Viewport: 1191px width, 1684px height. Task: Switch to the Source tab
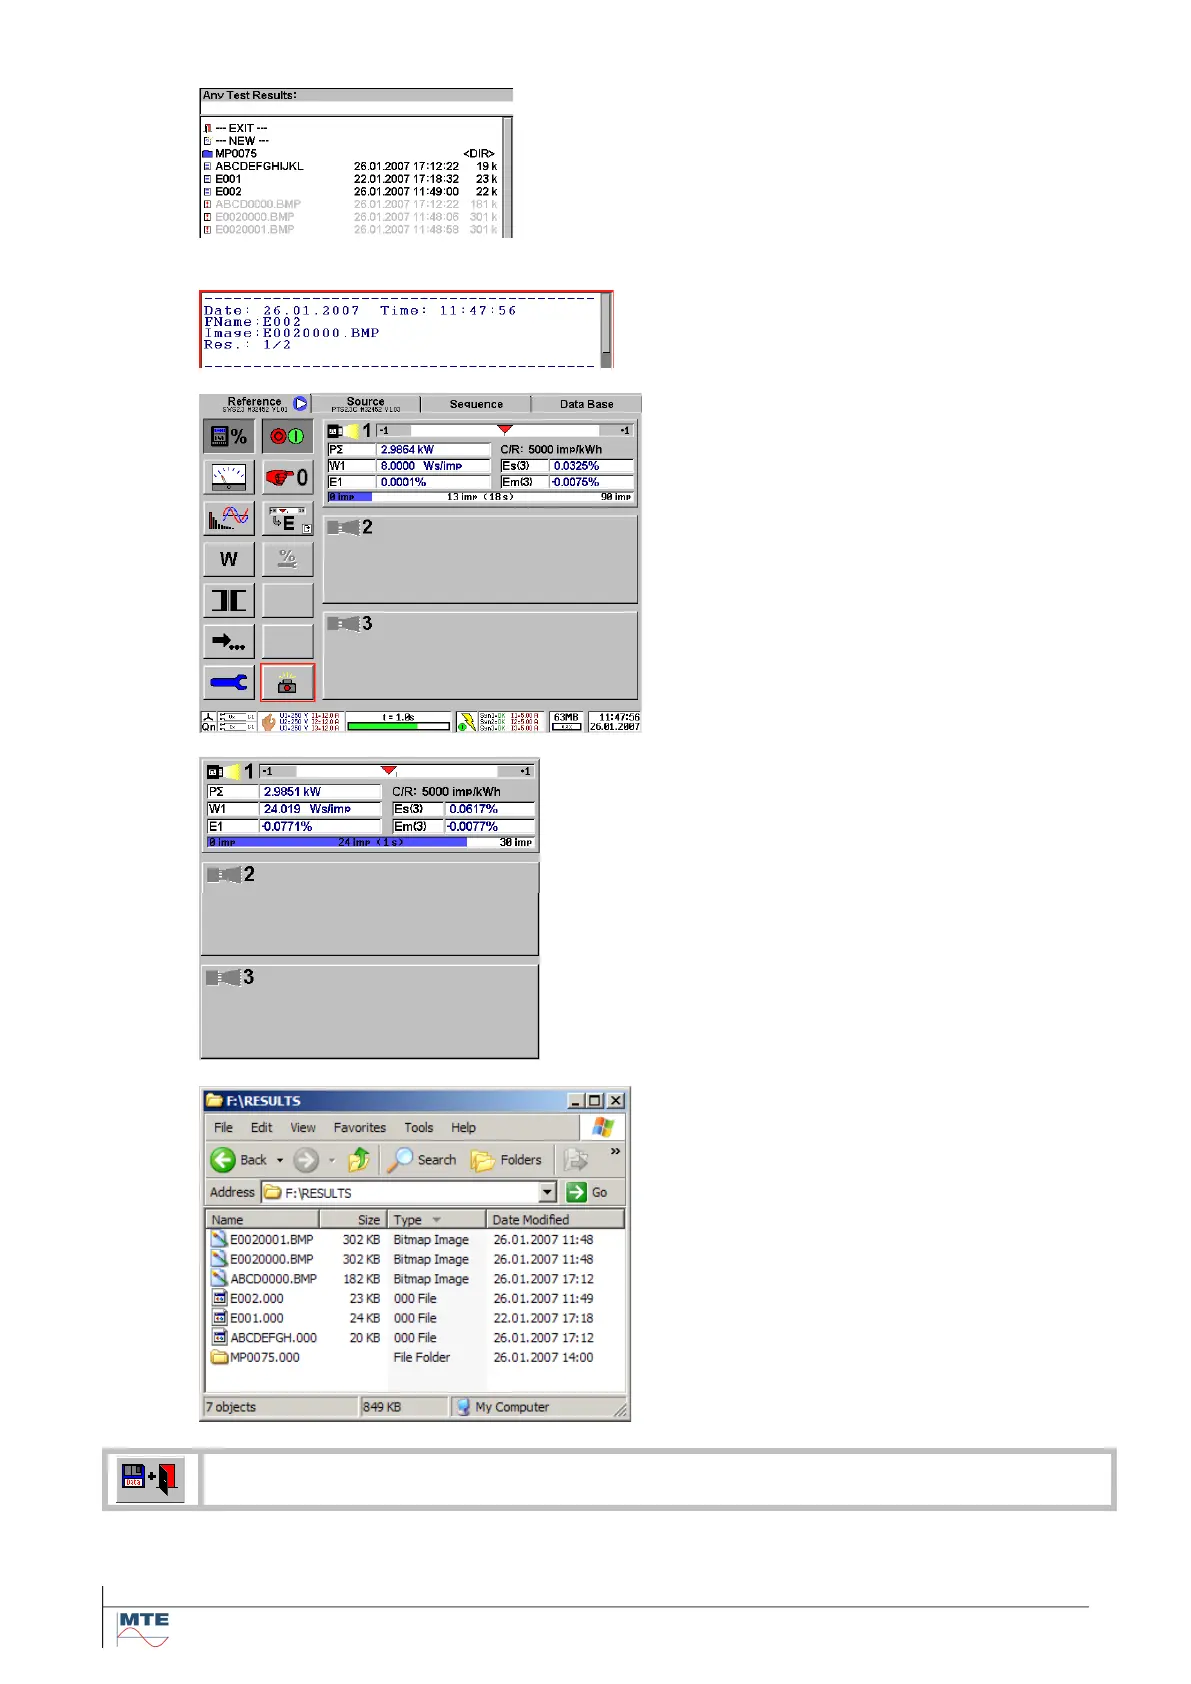click(x=366, y=404)
